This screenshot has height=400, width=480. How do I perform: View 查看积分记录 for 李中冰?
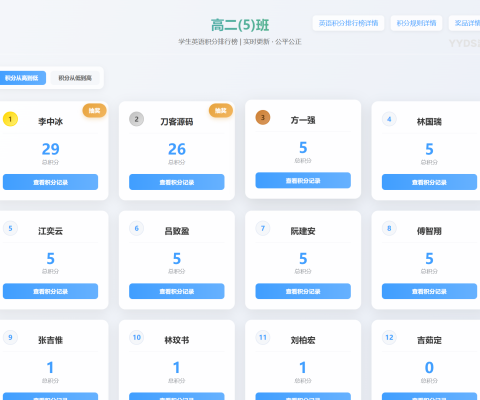(x=50, y=182)
